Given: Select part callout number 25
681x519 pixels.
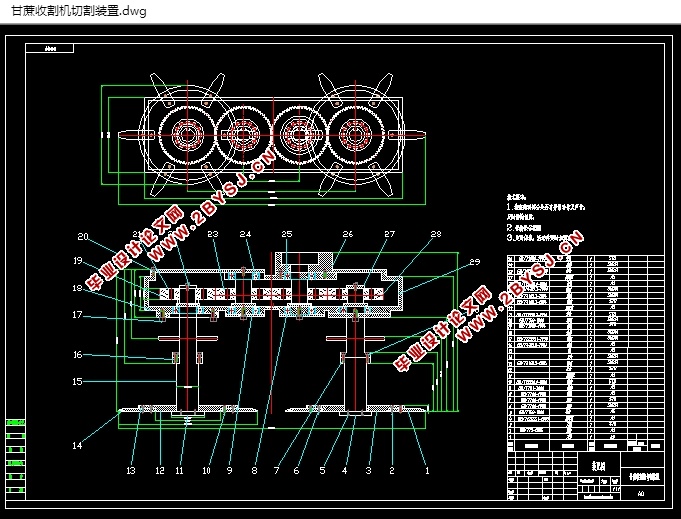Looking at the screenshot, I should coord(287,234).
